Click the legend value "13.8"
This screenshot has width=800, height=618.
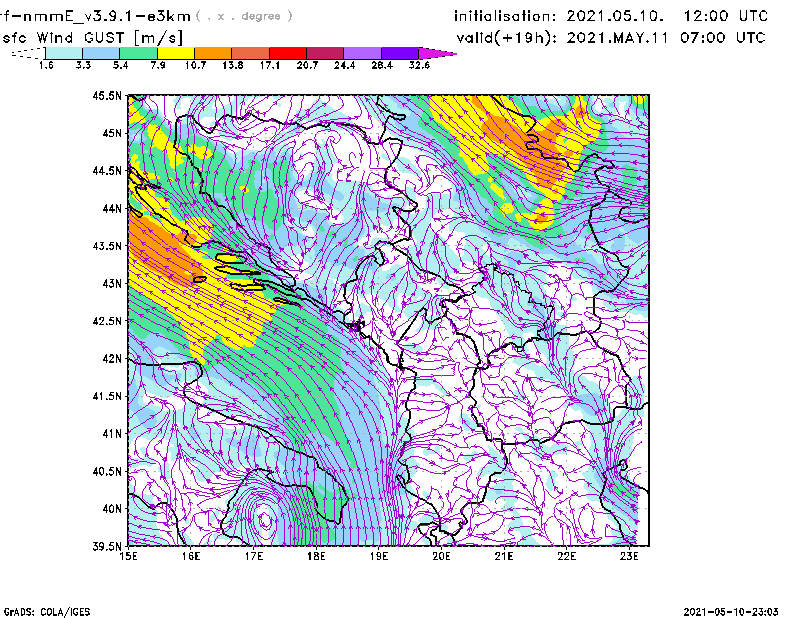pyautogui.click(x=233, y=65)
